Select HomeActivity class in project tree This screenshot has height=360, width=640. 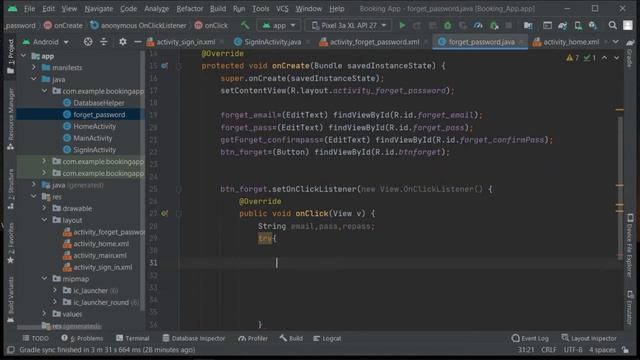[x=94, y=126]
